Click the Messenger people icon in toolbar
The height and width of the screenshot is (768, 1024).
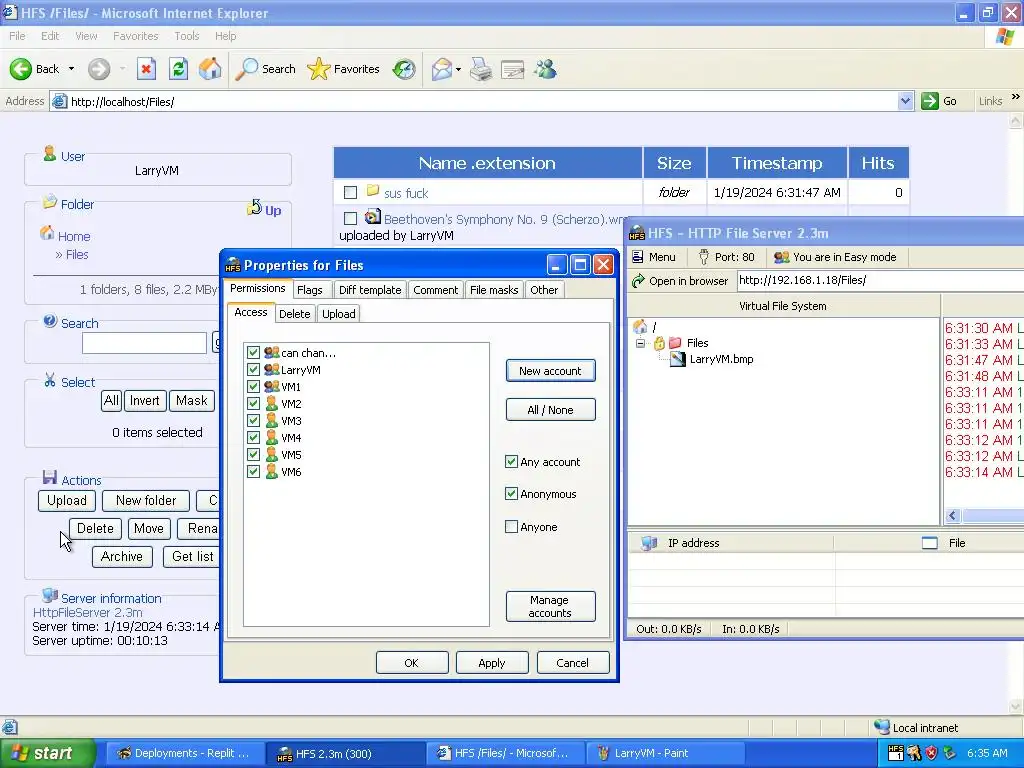click(x=545, y=69)
